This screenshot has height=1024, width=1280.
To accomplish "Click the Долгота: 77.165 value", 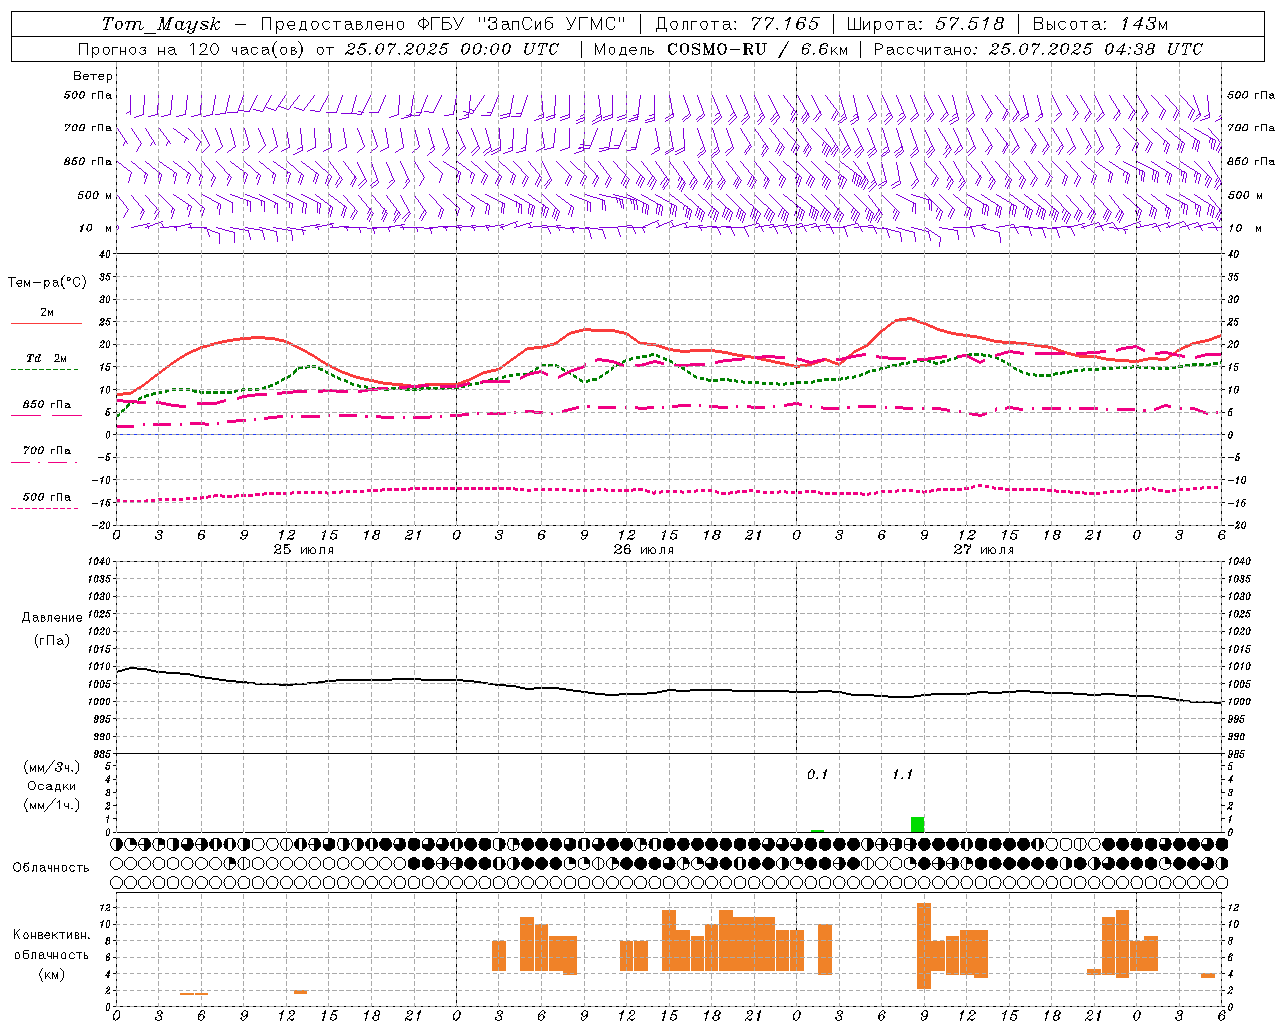I will (x=737, y=24).
